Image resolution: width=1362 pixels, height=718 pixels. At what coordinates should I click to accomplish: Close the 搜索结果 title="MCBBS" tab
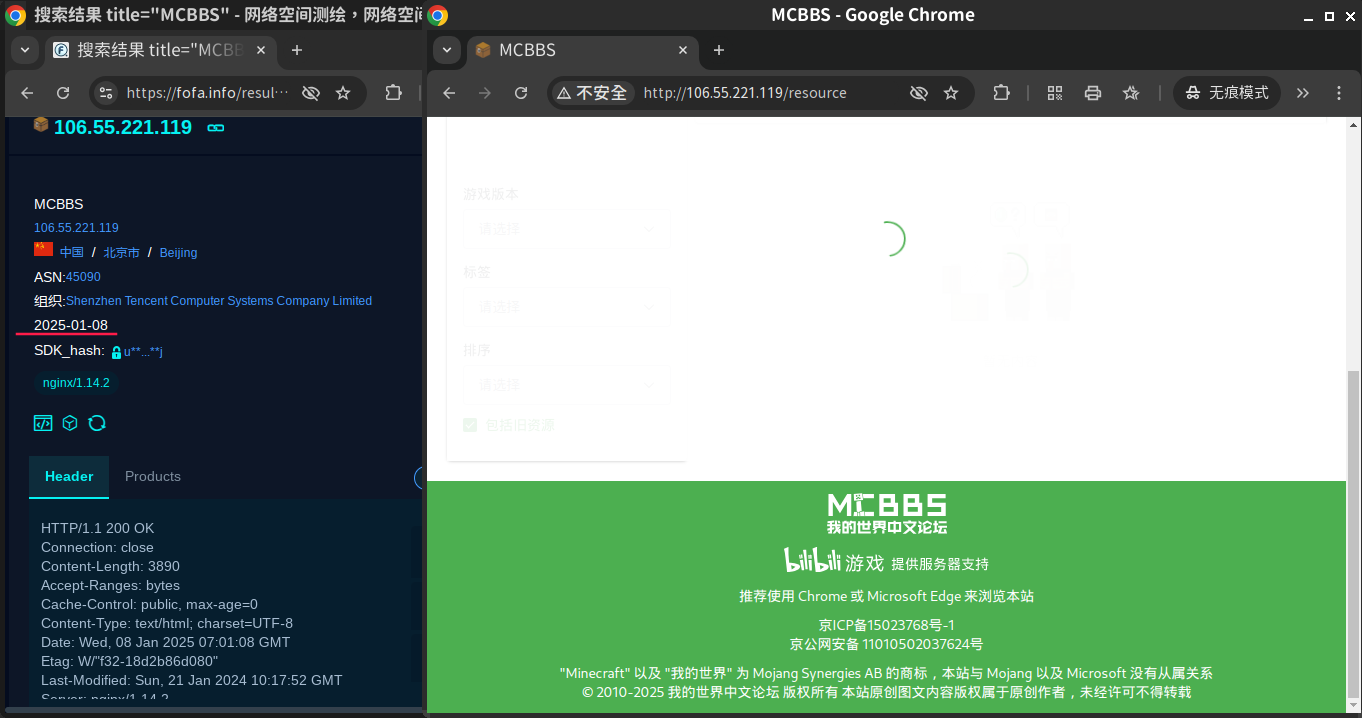point(263,50)
